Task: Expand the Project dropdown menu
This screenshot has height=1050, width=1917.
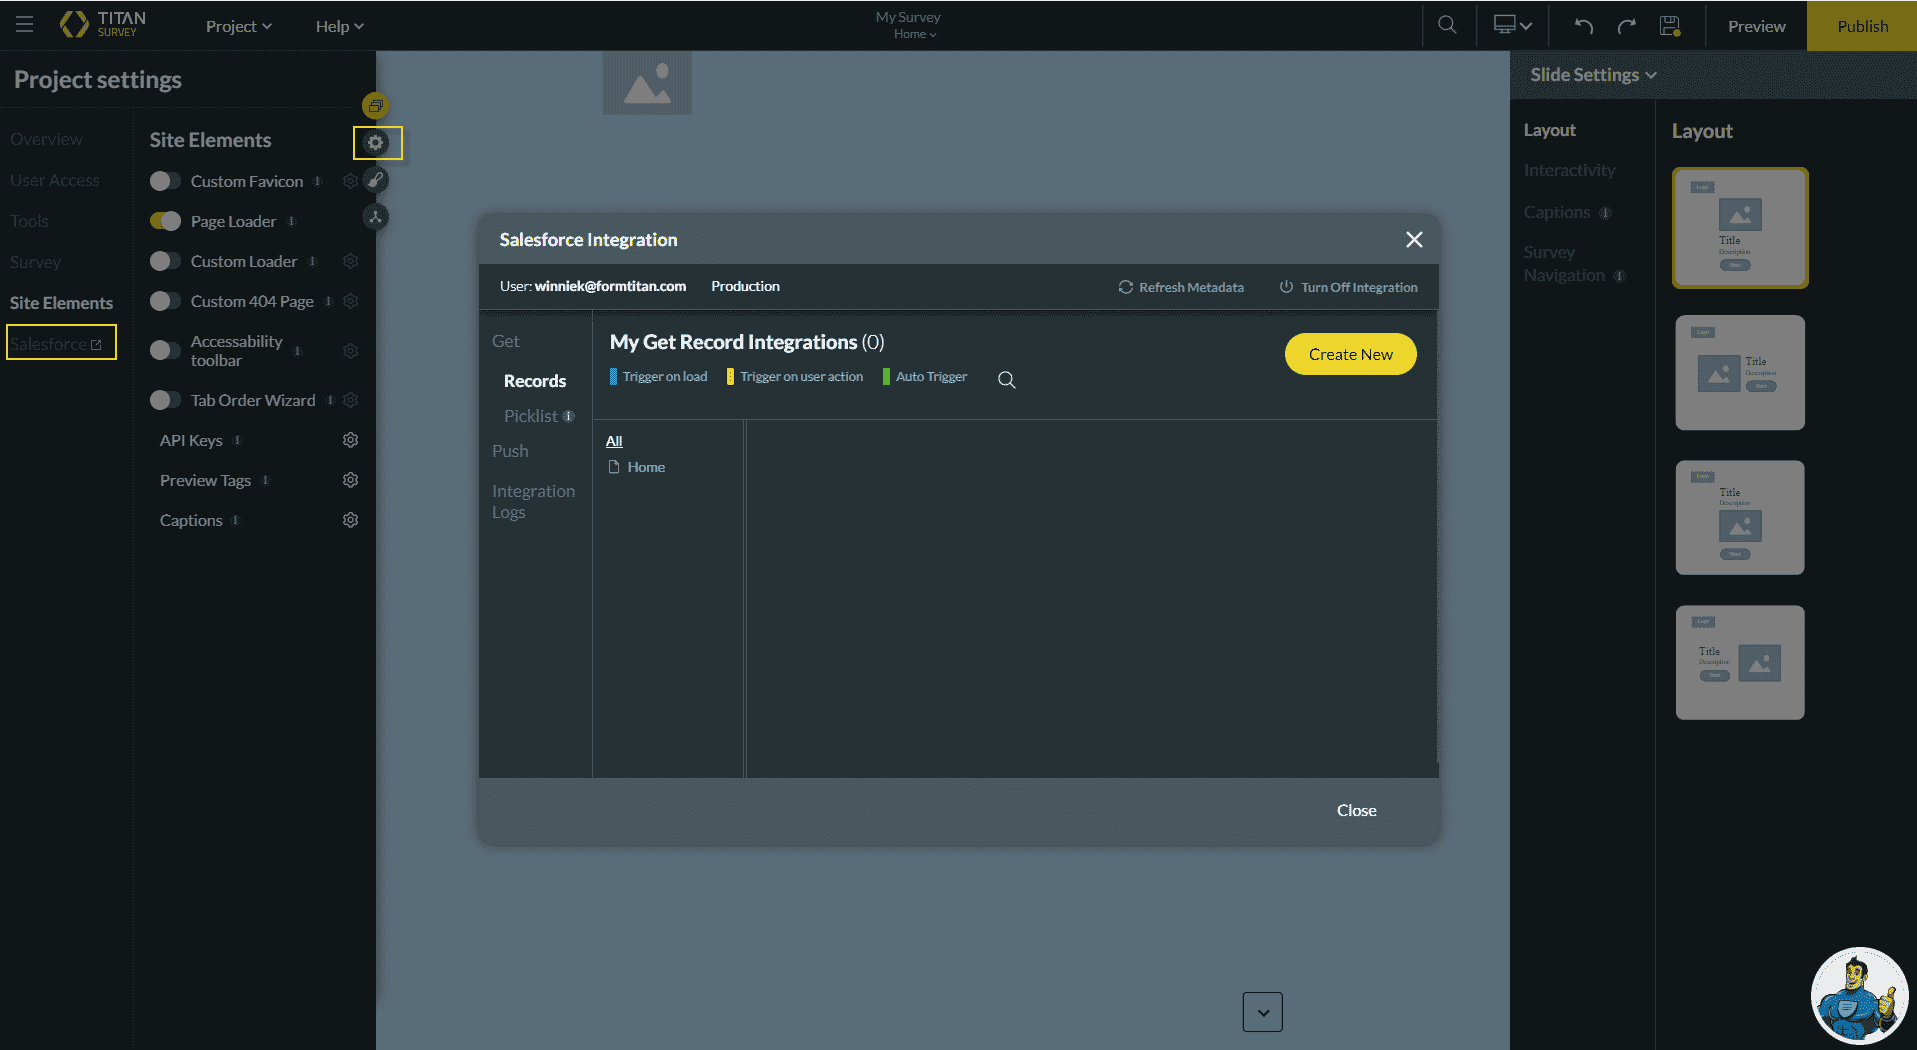Action: [x=239, y=26]
